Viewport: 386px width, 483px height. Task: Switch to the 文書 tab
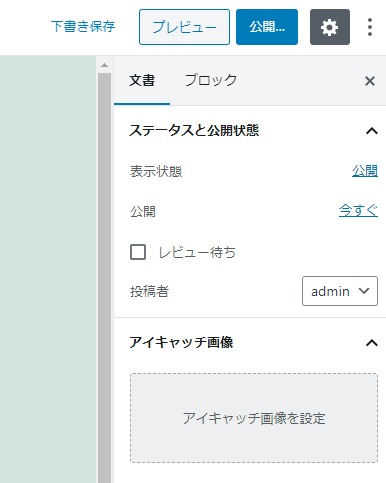tap(142, 81)
